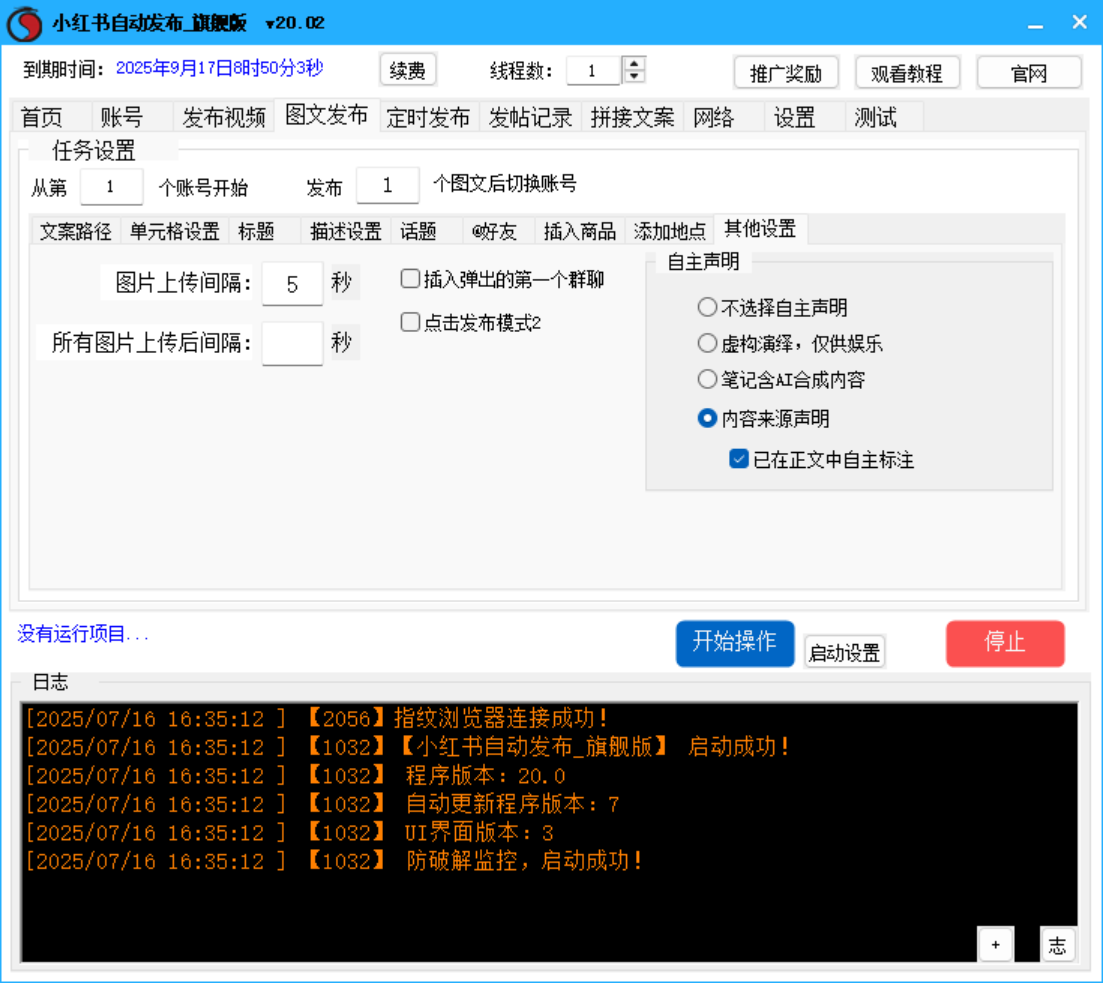Click the 观看教程 button
The width and height of the screenshot is (1103, 983).
coord(907,73)
